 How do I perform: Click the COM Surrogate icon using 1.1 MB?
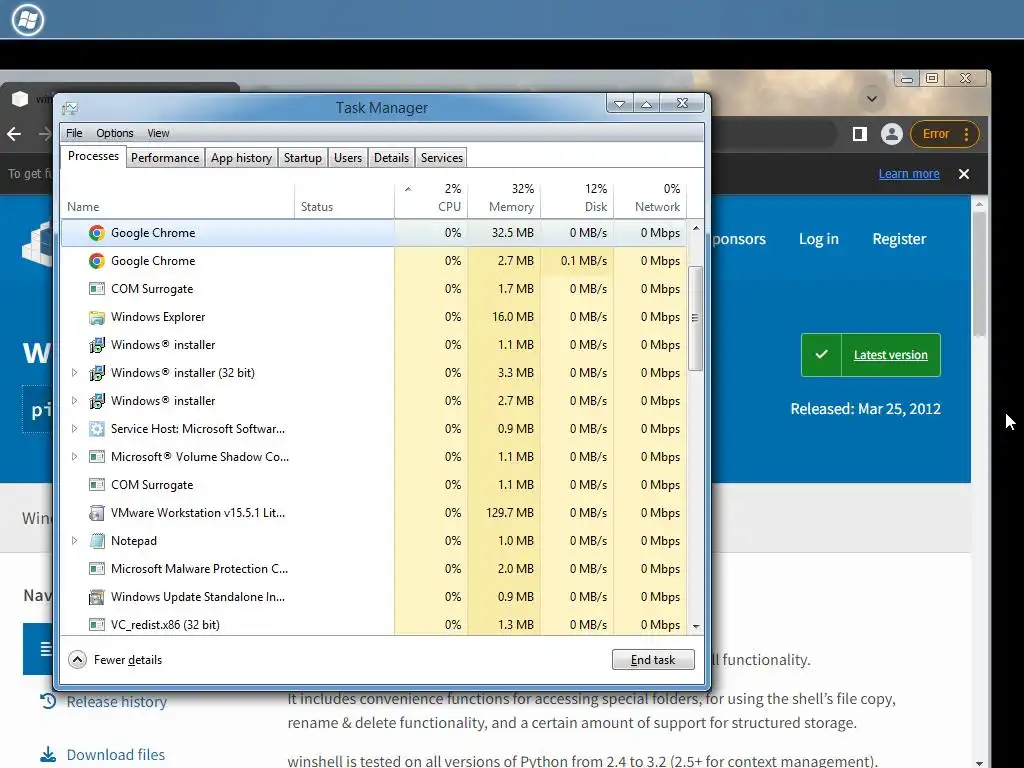97,485
